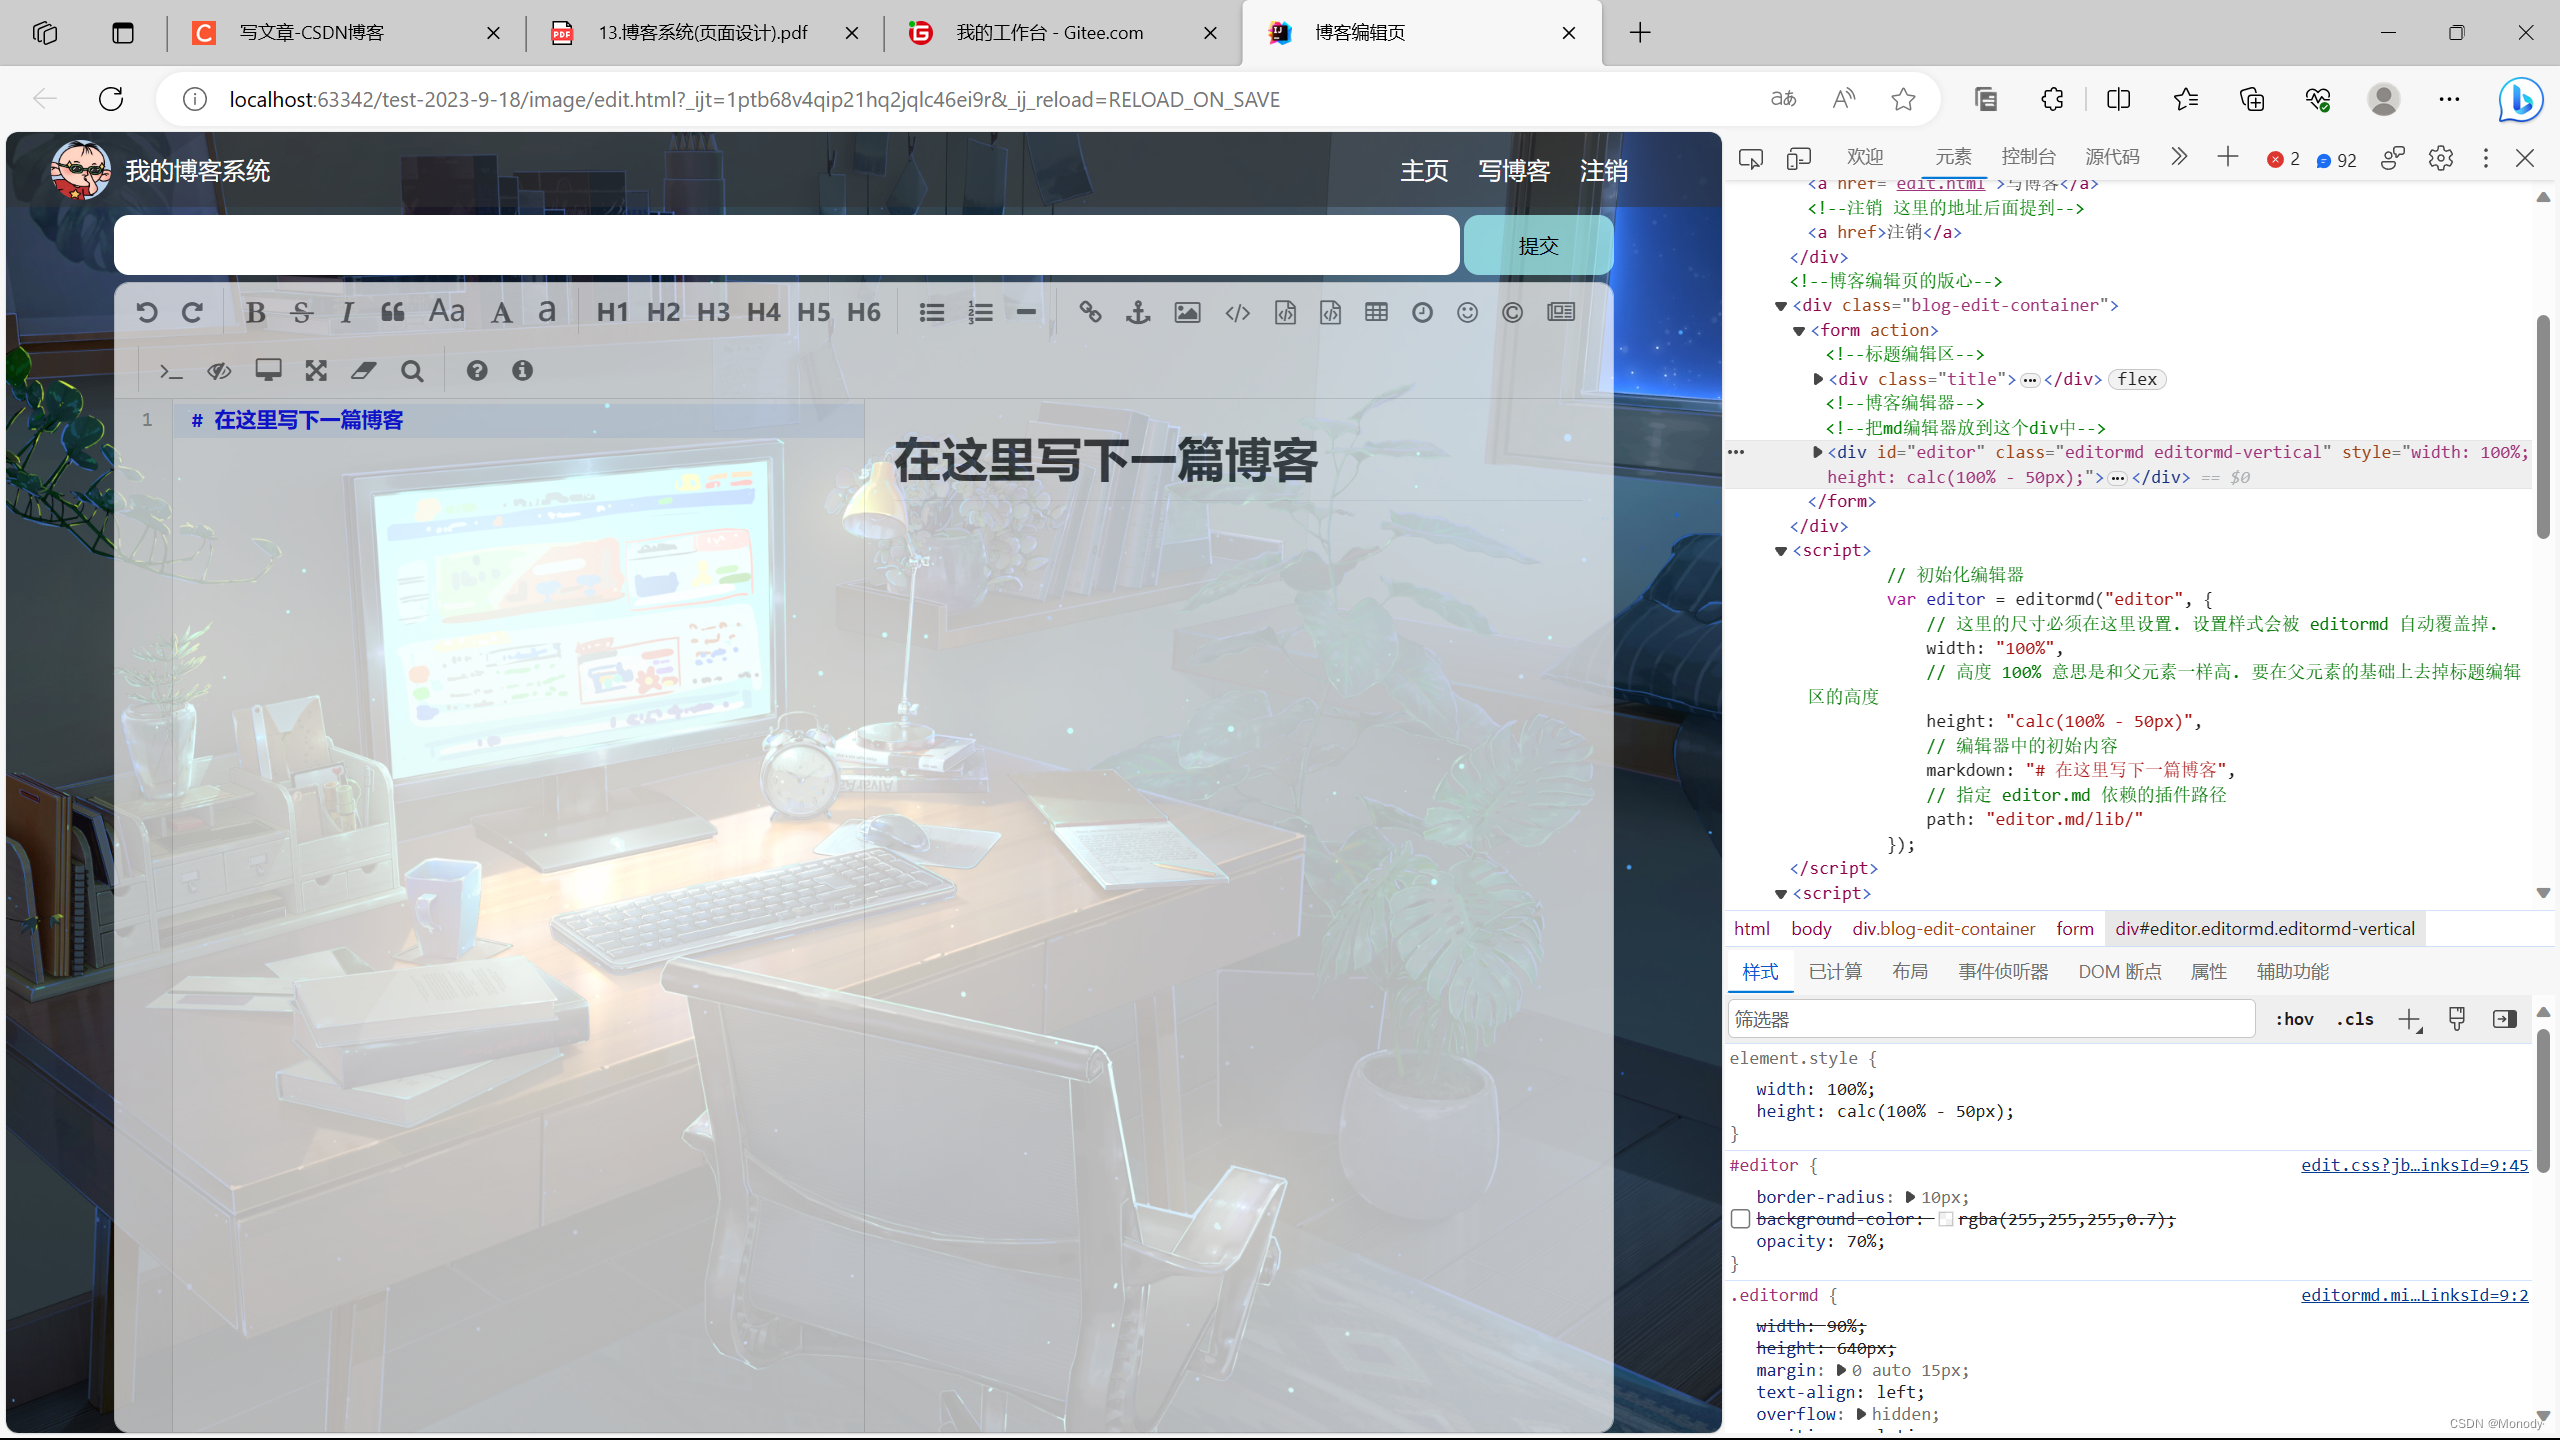Viewport: 2560px width, 1440px height.
Task: Switch to the 控制台 DevTools tab
Action: tap(2028, 157)
